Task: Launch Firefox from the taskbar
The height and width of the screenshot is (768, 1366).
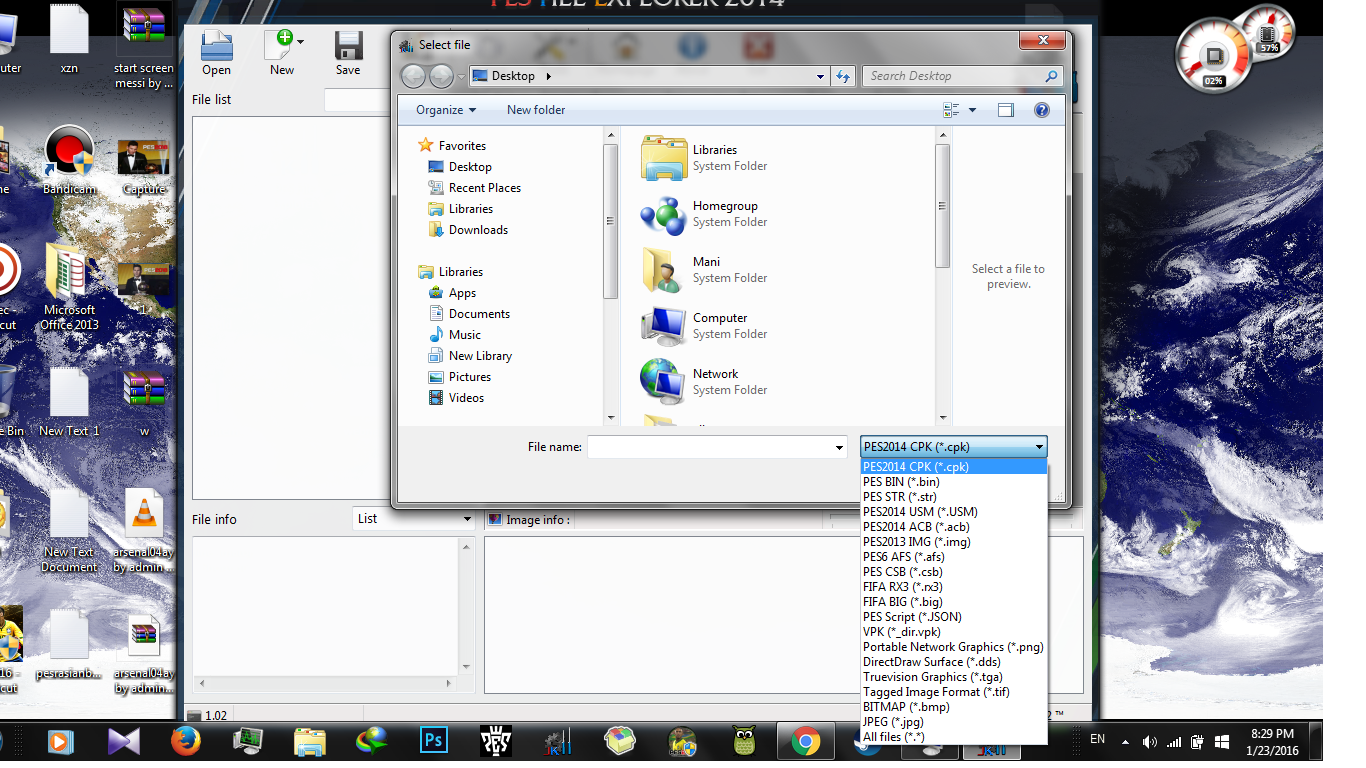Action: pos(185,741)
